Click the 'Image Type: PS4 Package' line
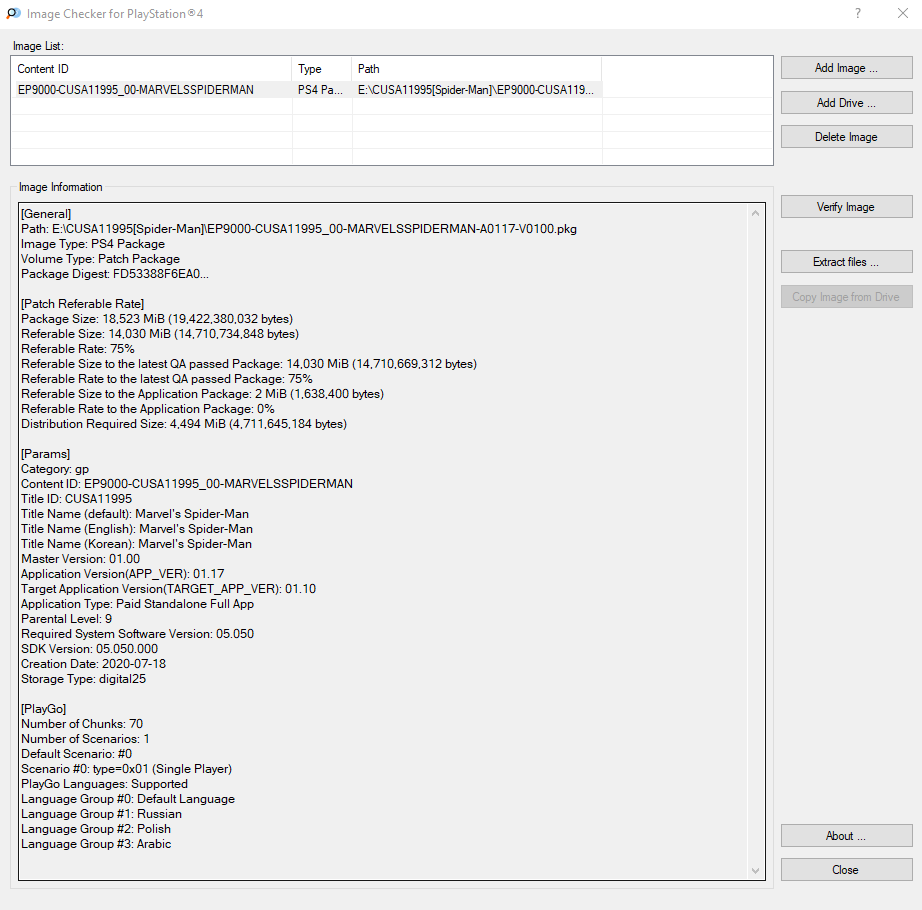The height and width of the screenshot is (910, 922). point(93,244)
